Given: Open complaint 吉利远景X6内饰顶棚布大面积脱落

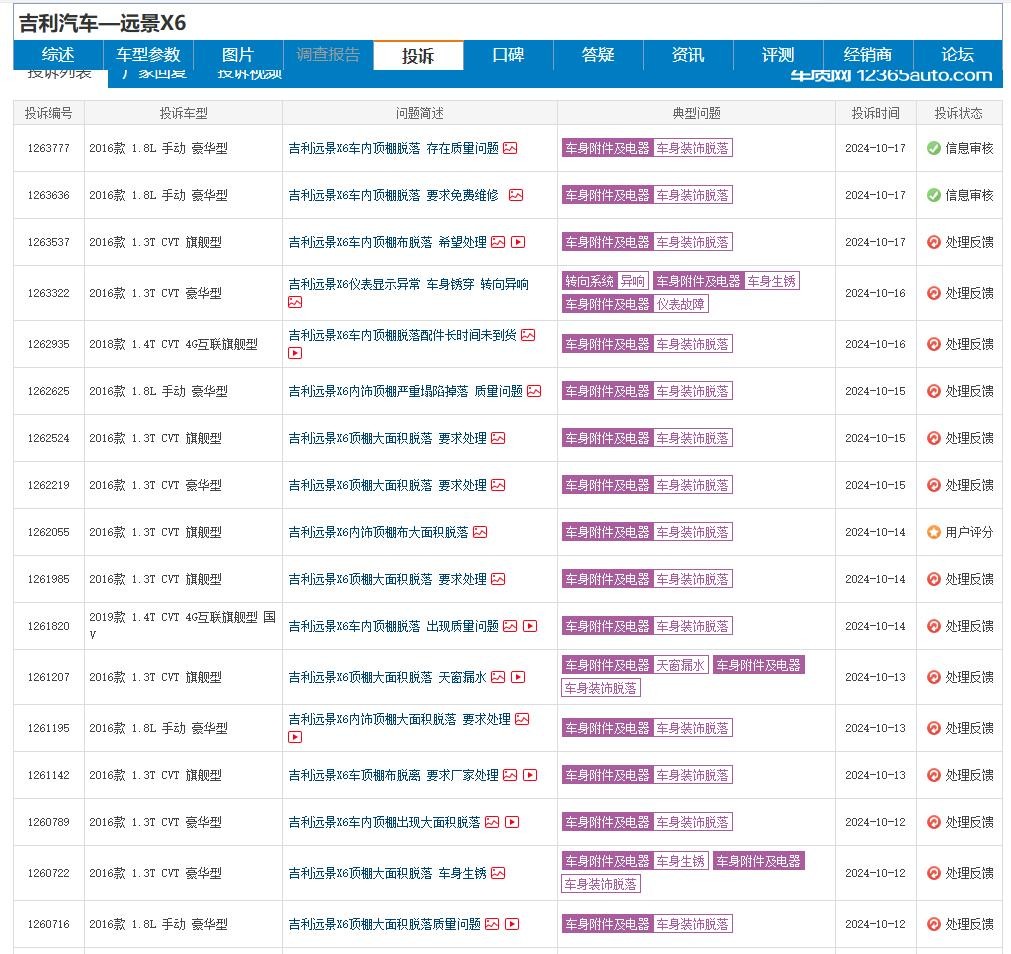Looking at the screenshot, I should point(378,532).
